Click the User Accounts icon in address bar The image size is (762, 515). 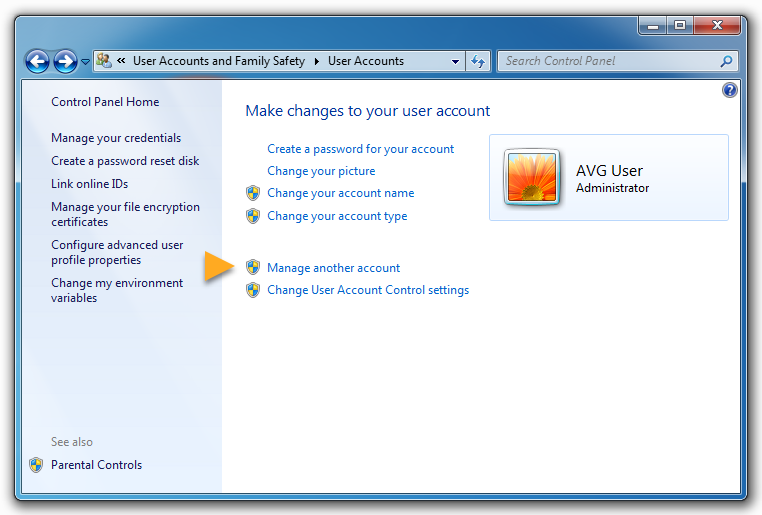[104, 61]
